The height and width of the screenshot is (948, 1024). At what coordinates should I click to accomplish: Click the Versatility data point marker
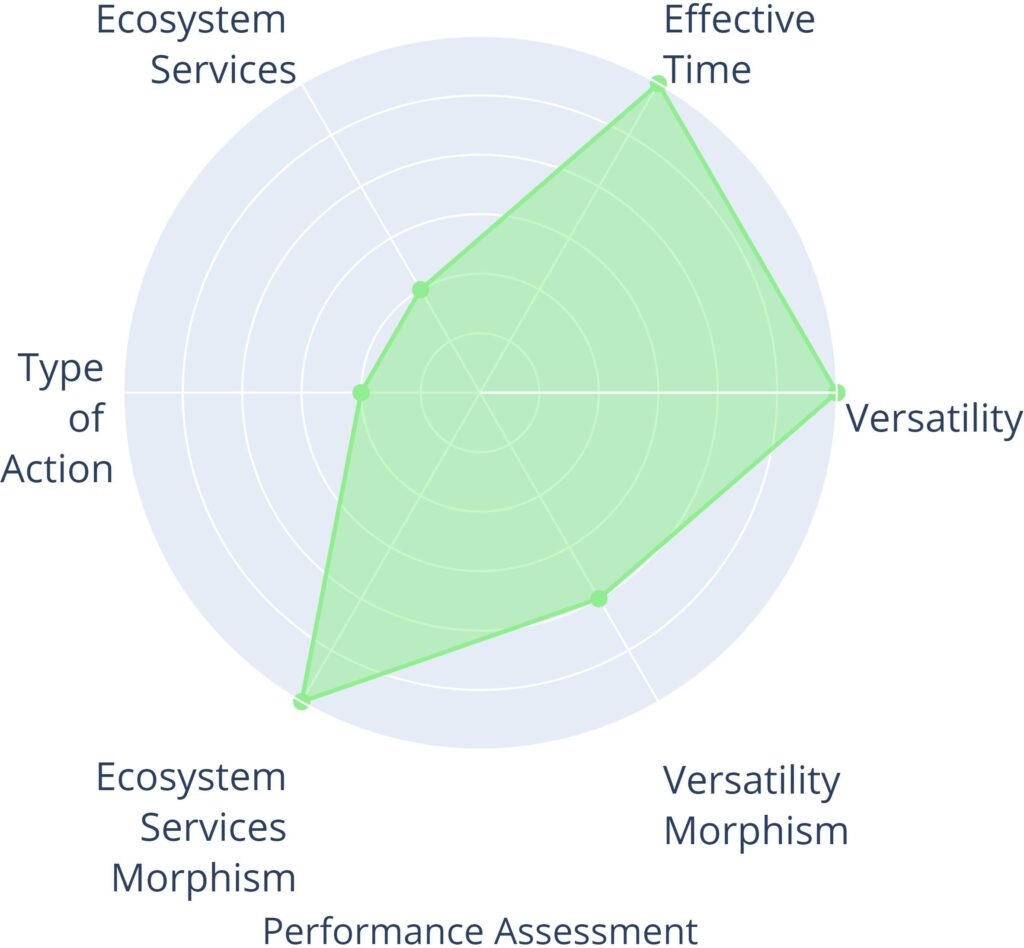(x=837, y=392)
